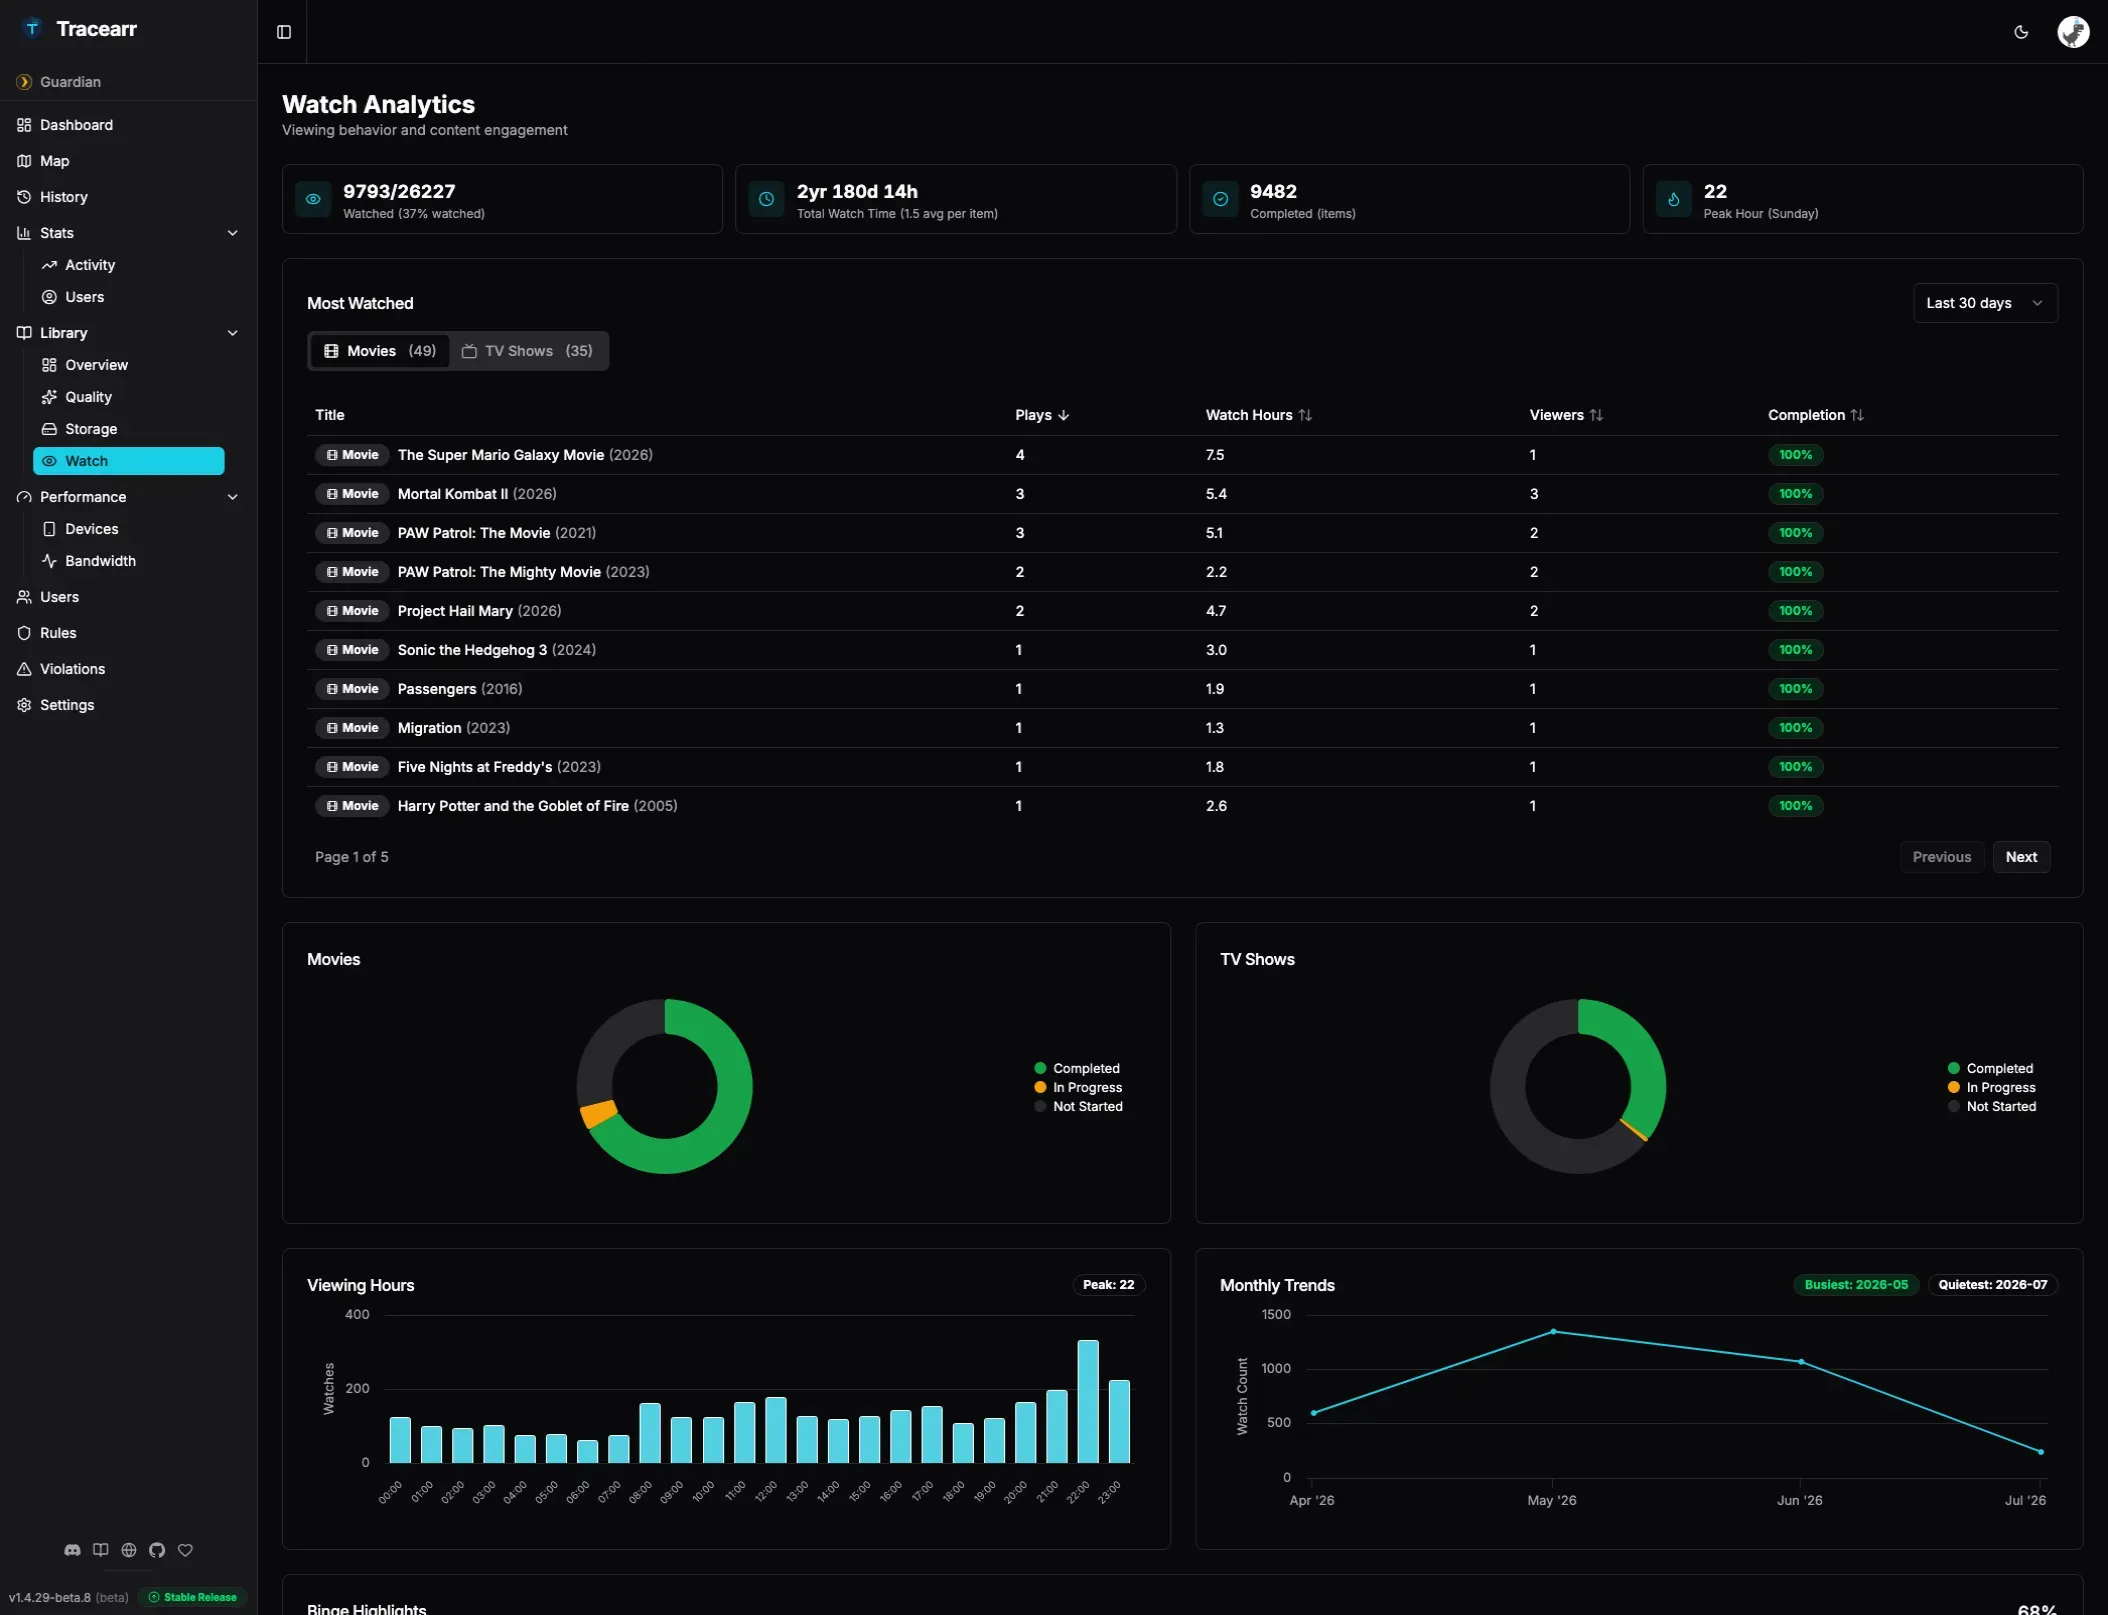Select the Movies (49) tab
The width and height of the screenshot is (2108, 1615).
point(380,351)
